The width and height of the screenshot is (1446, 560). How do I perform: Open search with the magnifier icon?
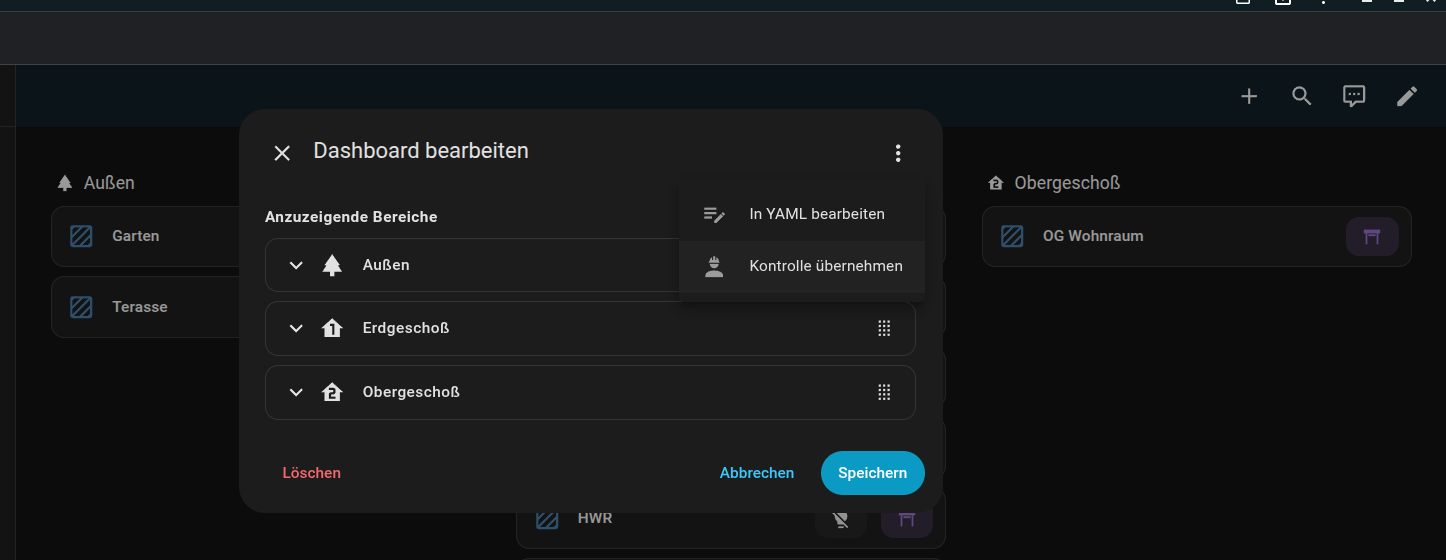[x=1301, y=96]
